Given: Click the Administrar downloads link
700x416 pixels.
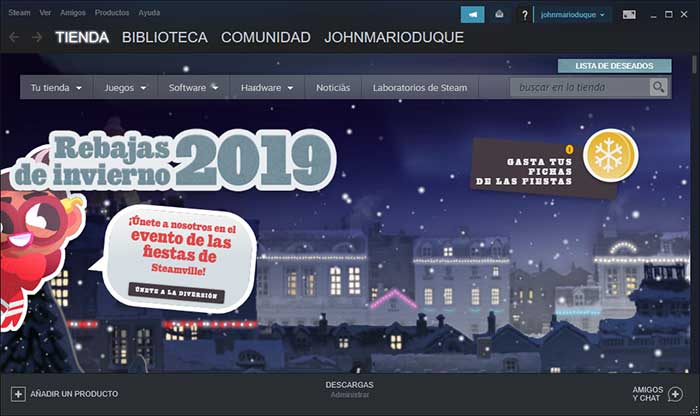Looking at the screenshot, I should pyautogui.click(x=350, y=395).
